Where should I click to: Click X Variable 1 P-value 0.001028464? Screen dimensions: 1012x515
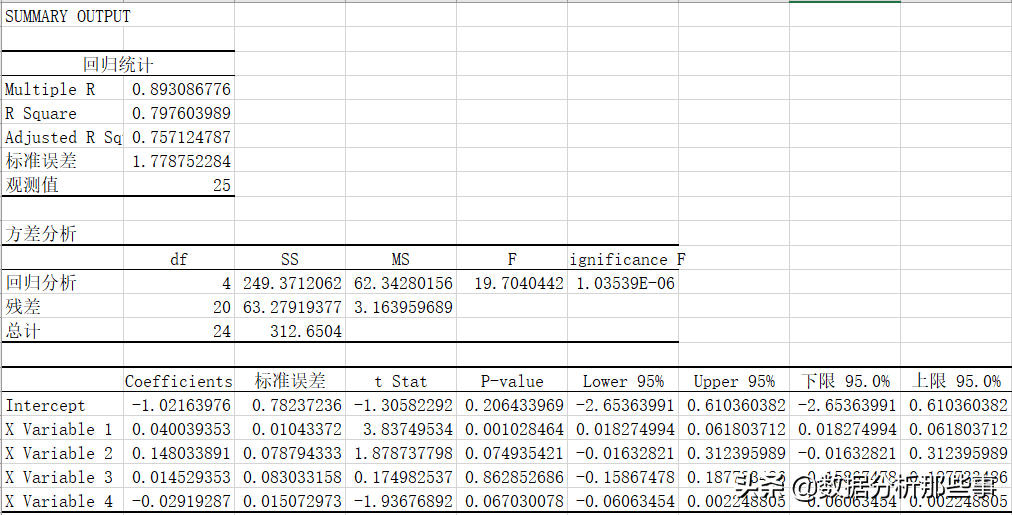click(x=514, y=430)
